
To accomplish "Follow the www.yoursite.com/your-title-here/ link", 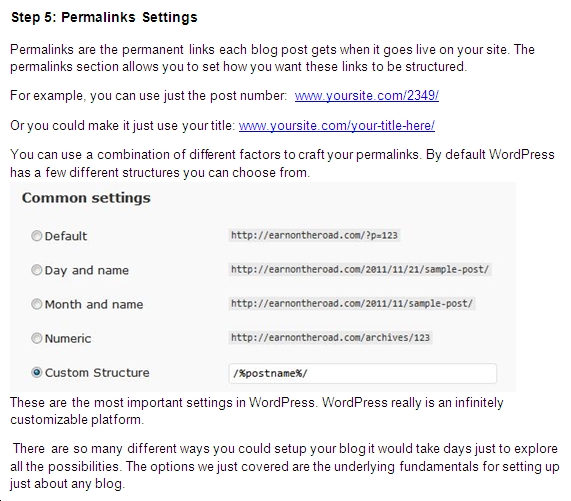I will tap(337, 126).
